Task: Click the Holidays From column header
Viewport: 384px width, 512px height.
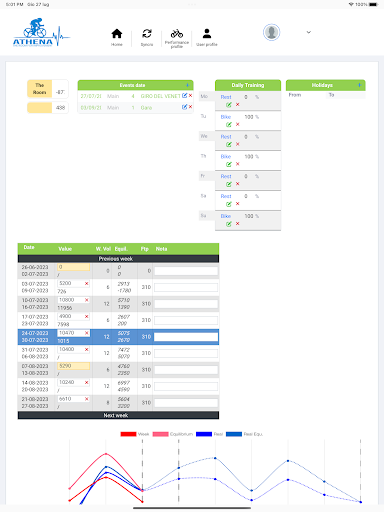Action: click(295, 95)
